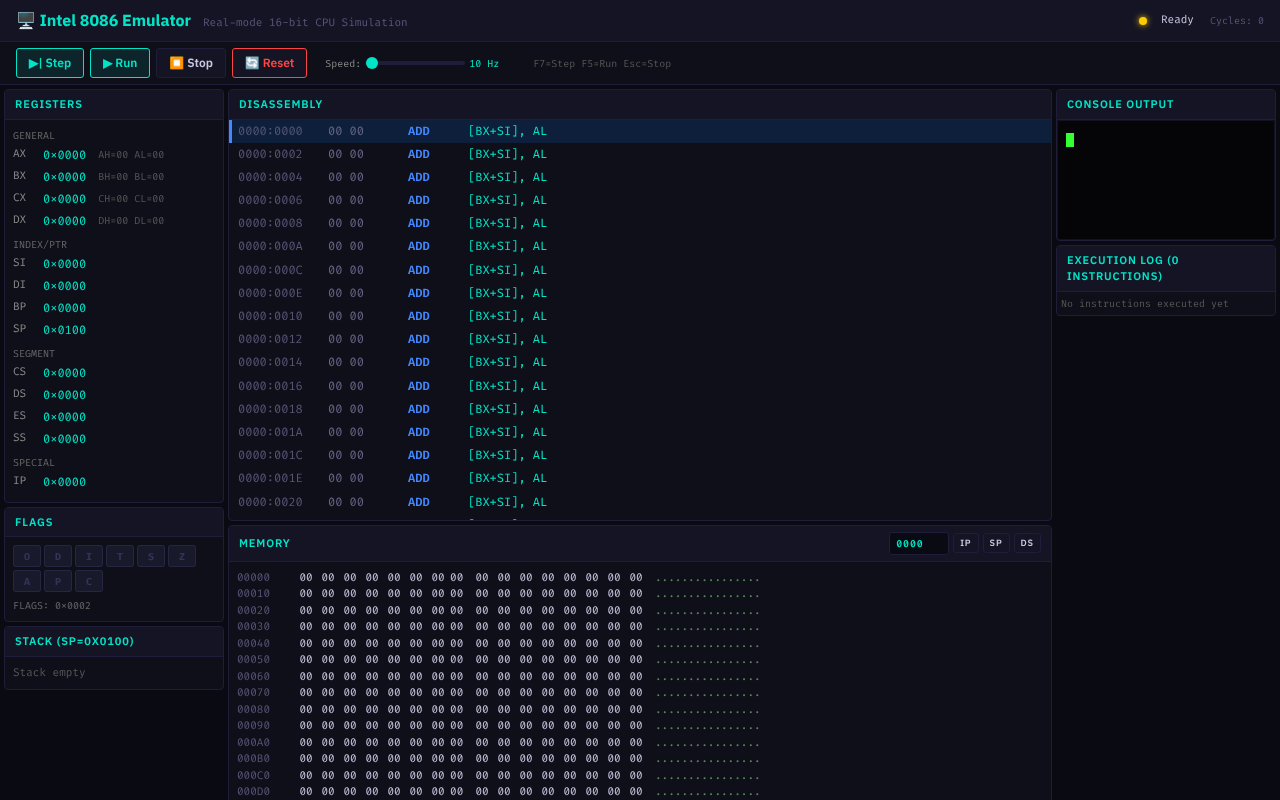Select disassembly row 0000:001A
Image resolution: width=1280 pixels, height=800 pixels.
640,432
